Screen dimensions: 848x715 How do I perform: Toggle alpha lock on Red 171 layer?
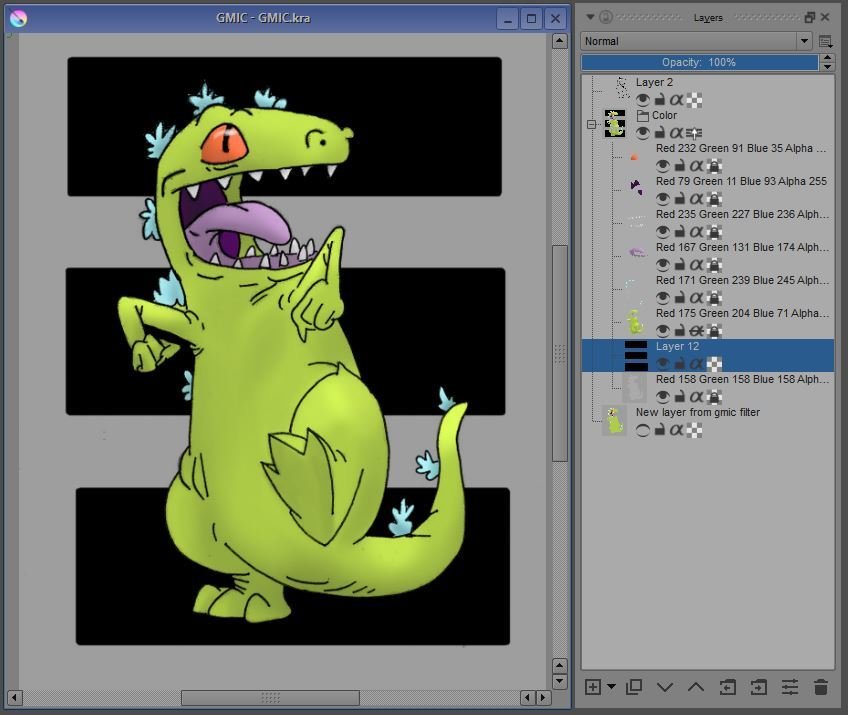click(x=714, y=297)
